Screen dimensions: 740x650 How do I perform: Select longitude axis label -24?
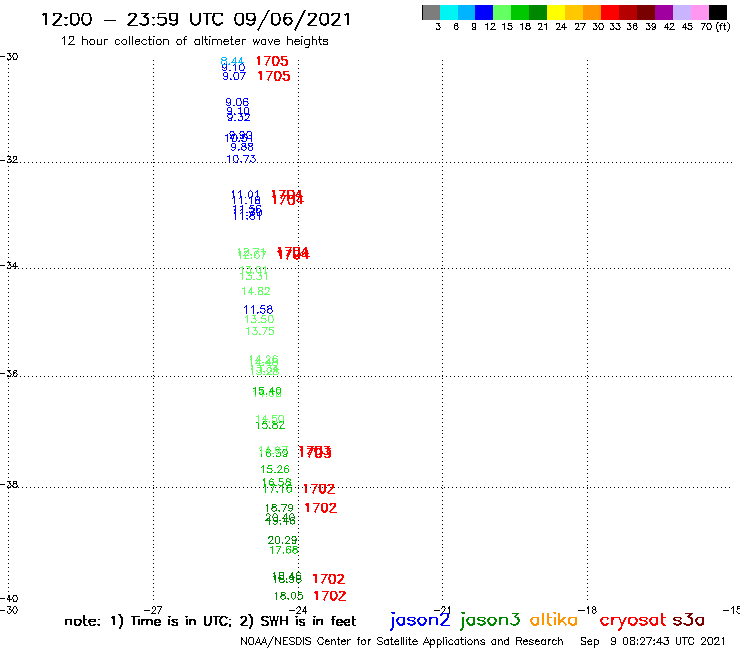coord(298,610)
